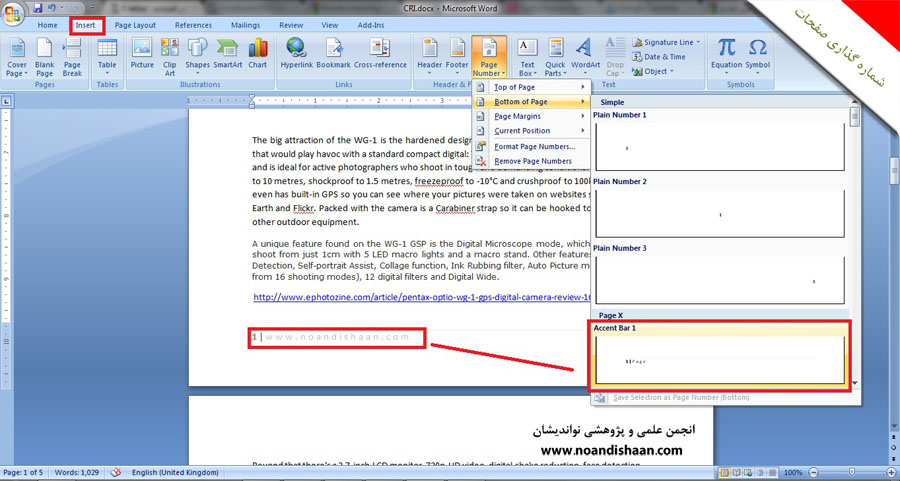Open the Header dropdown
This screenshot has width=900, height=481.
(x=429, y=56)
